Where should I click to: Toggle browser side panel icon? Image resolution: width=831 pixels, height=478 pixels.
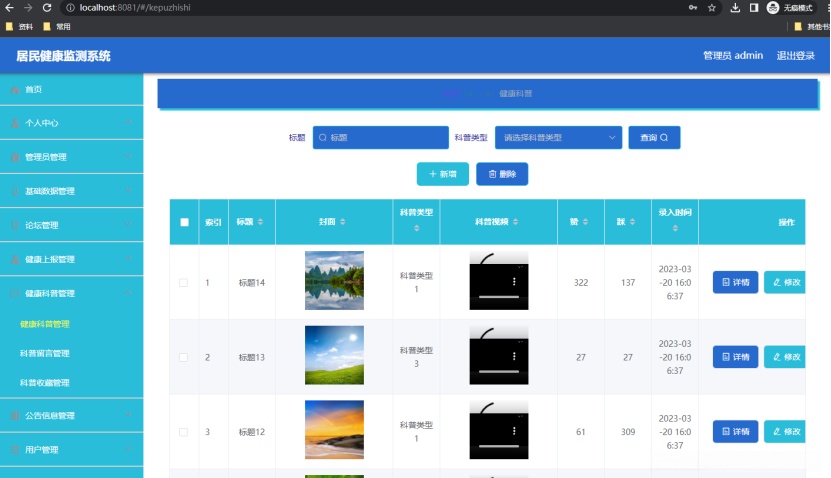754,7
